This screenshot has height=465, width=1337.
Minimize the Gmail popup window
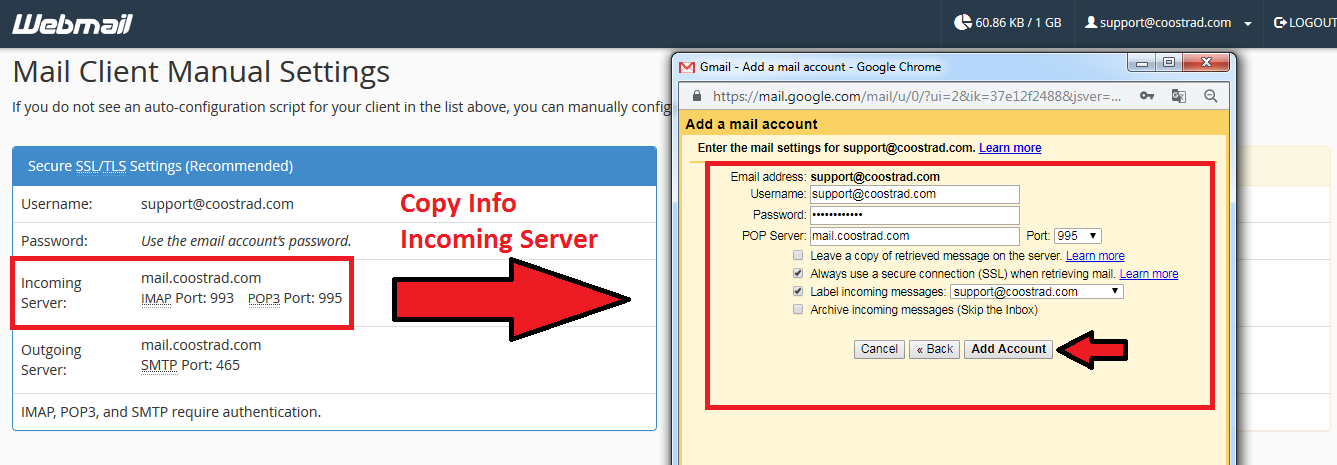click(x=1142, y=63)
